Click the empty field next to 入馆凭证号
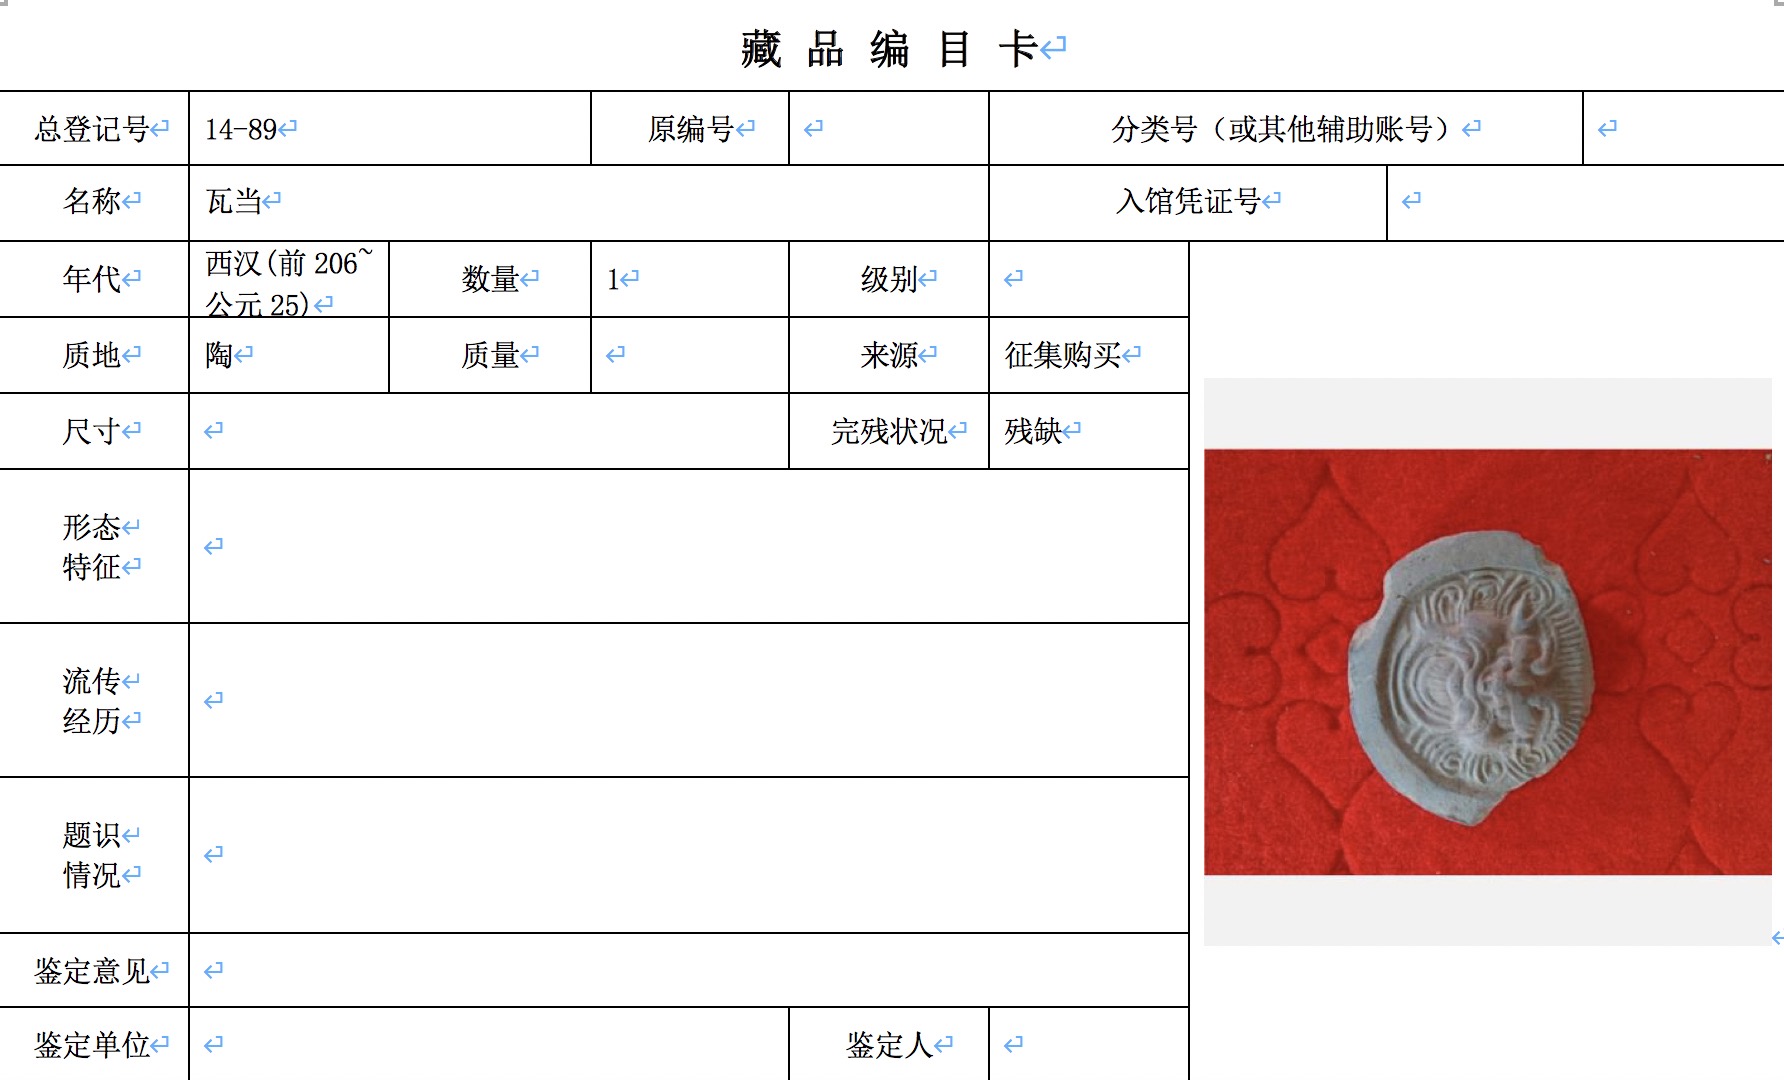1784x1080 pixels. 1586,203
